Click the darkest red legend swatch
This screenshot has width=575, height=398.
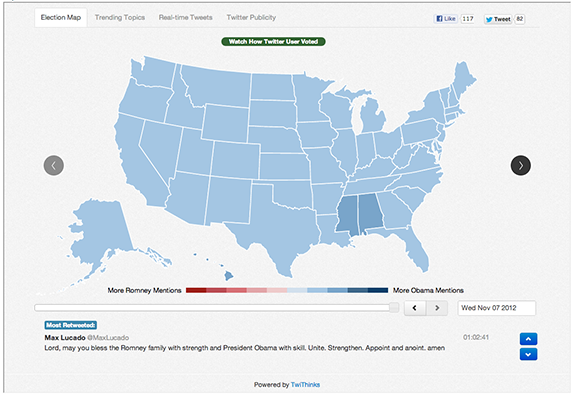point(196,291)
